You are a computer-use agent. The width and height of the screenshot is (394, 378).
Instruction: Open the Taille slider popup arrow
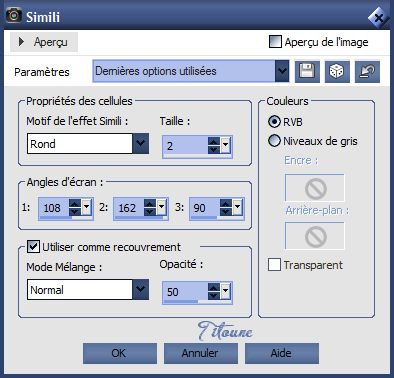225,145
